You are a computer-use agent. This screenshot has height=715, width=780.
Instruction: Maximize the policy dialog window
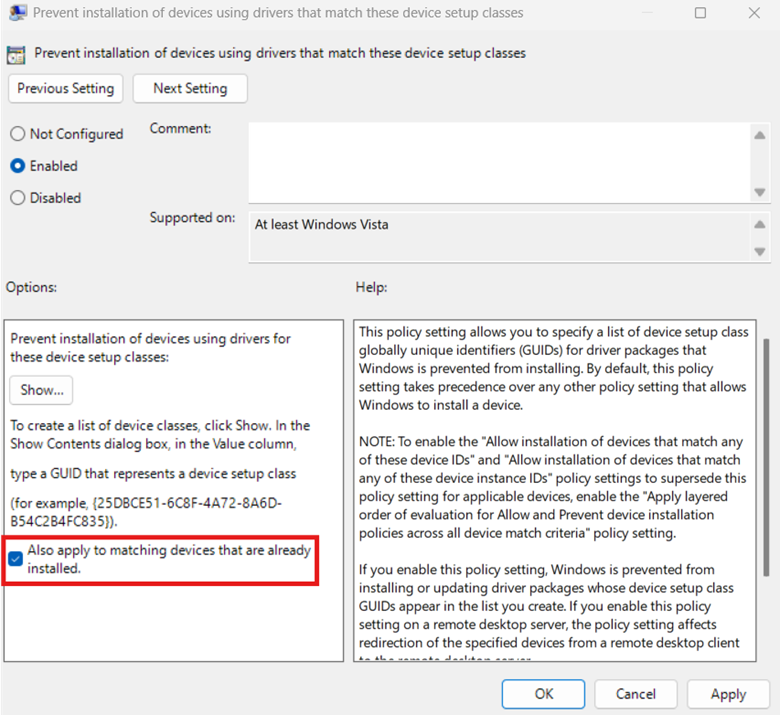[700, 13]
